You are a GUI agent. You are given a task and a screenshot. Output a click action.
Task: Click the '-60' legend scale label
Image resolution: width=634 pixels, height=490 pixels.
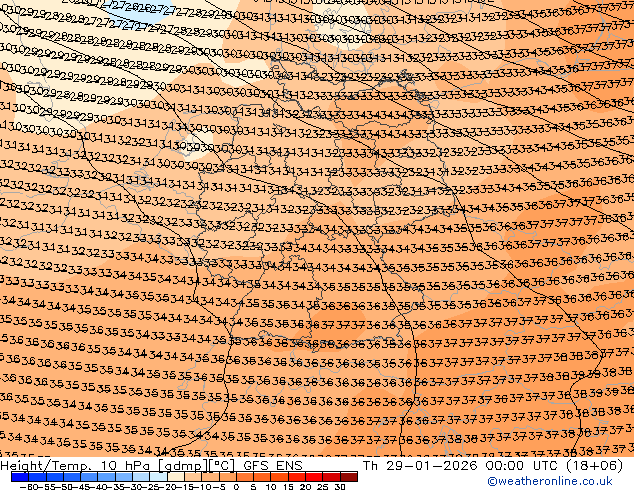pyautogui.click(x=28, y=486)
